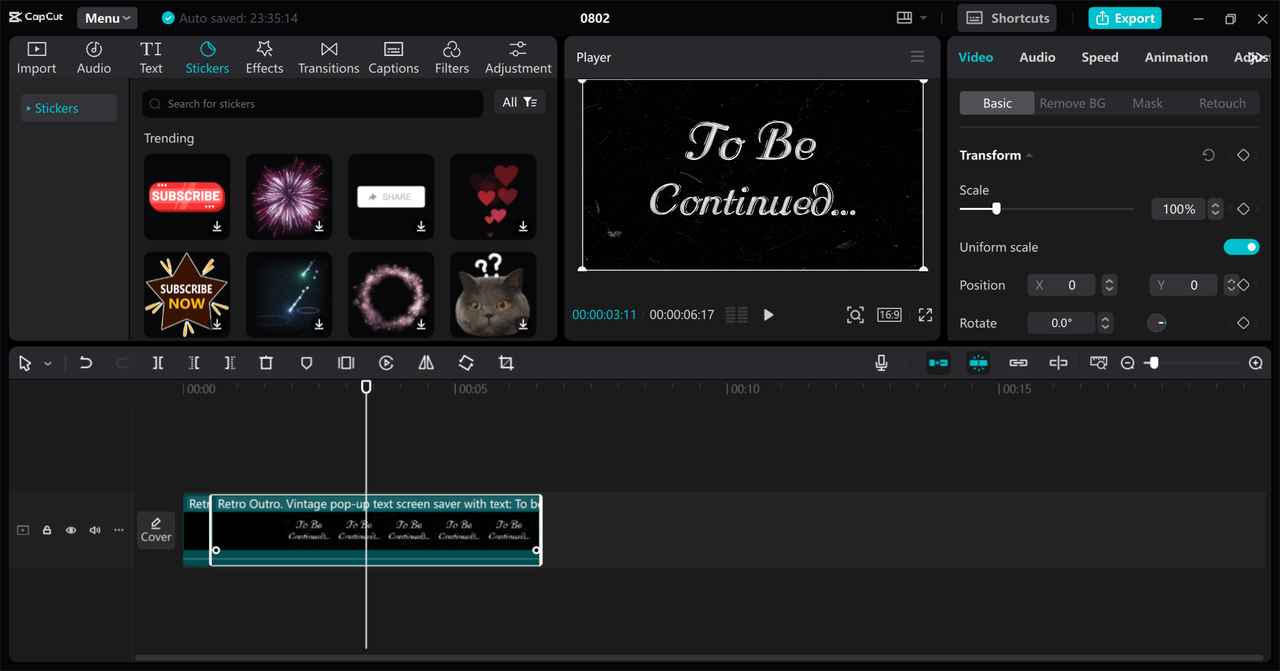Collapse the Transform section
Image resolution: width=1280 pixels, height=671 pixels.
click(1029, 155)
